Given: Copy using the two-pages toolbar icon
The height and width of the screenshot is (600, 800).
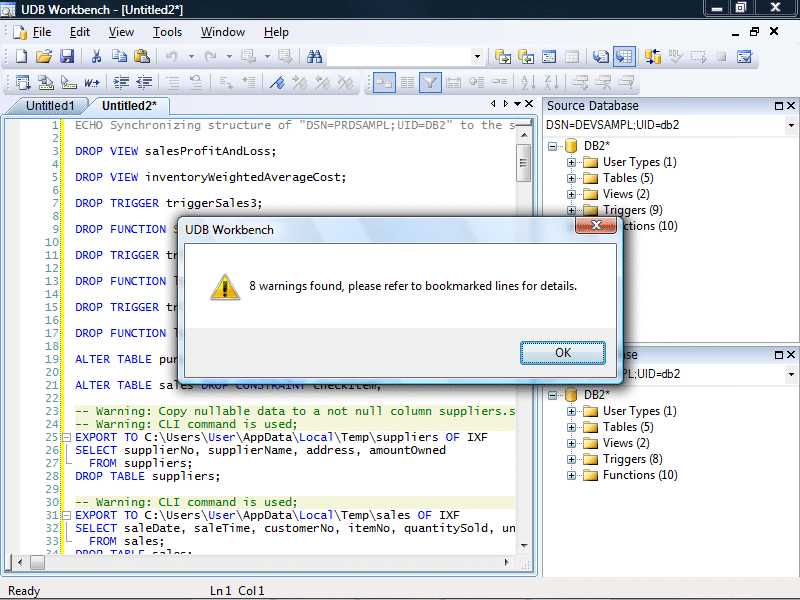Looking at the screenshot, I should pos(119,57).
